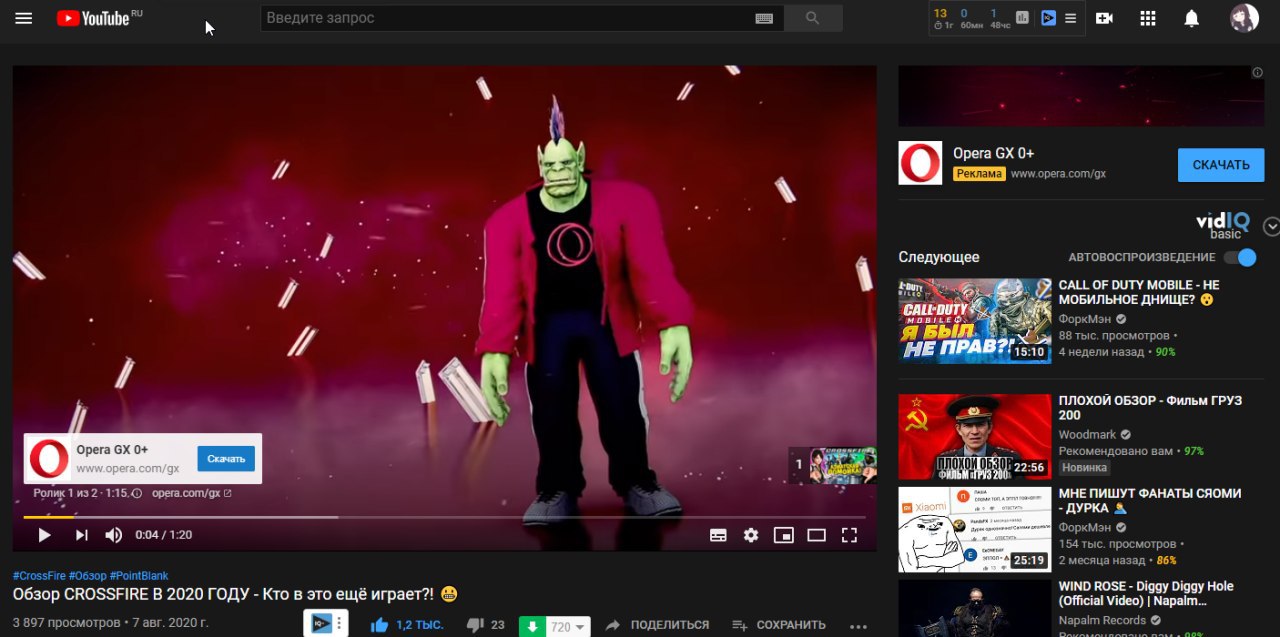Click the Скачать button on the overlay ad

tap(226, 459)
